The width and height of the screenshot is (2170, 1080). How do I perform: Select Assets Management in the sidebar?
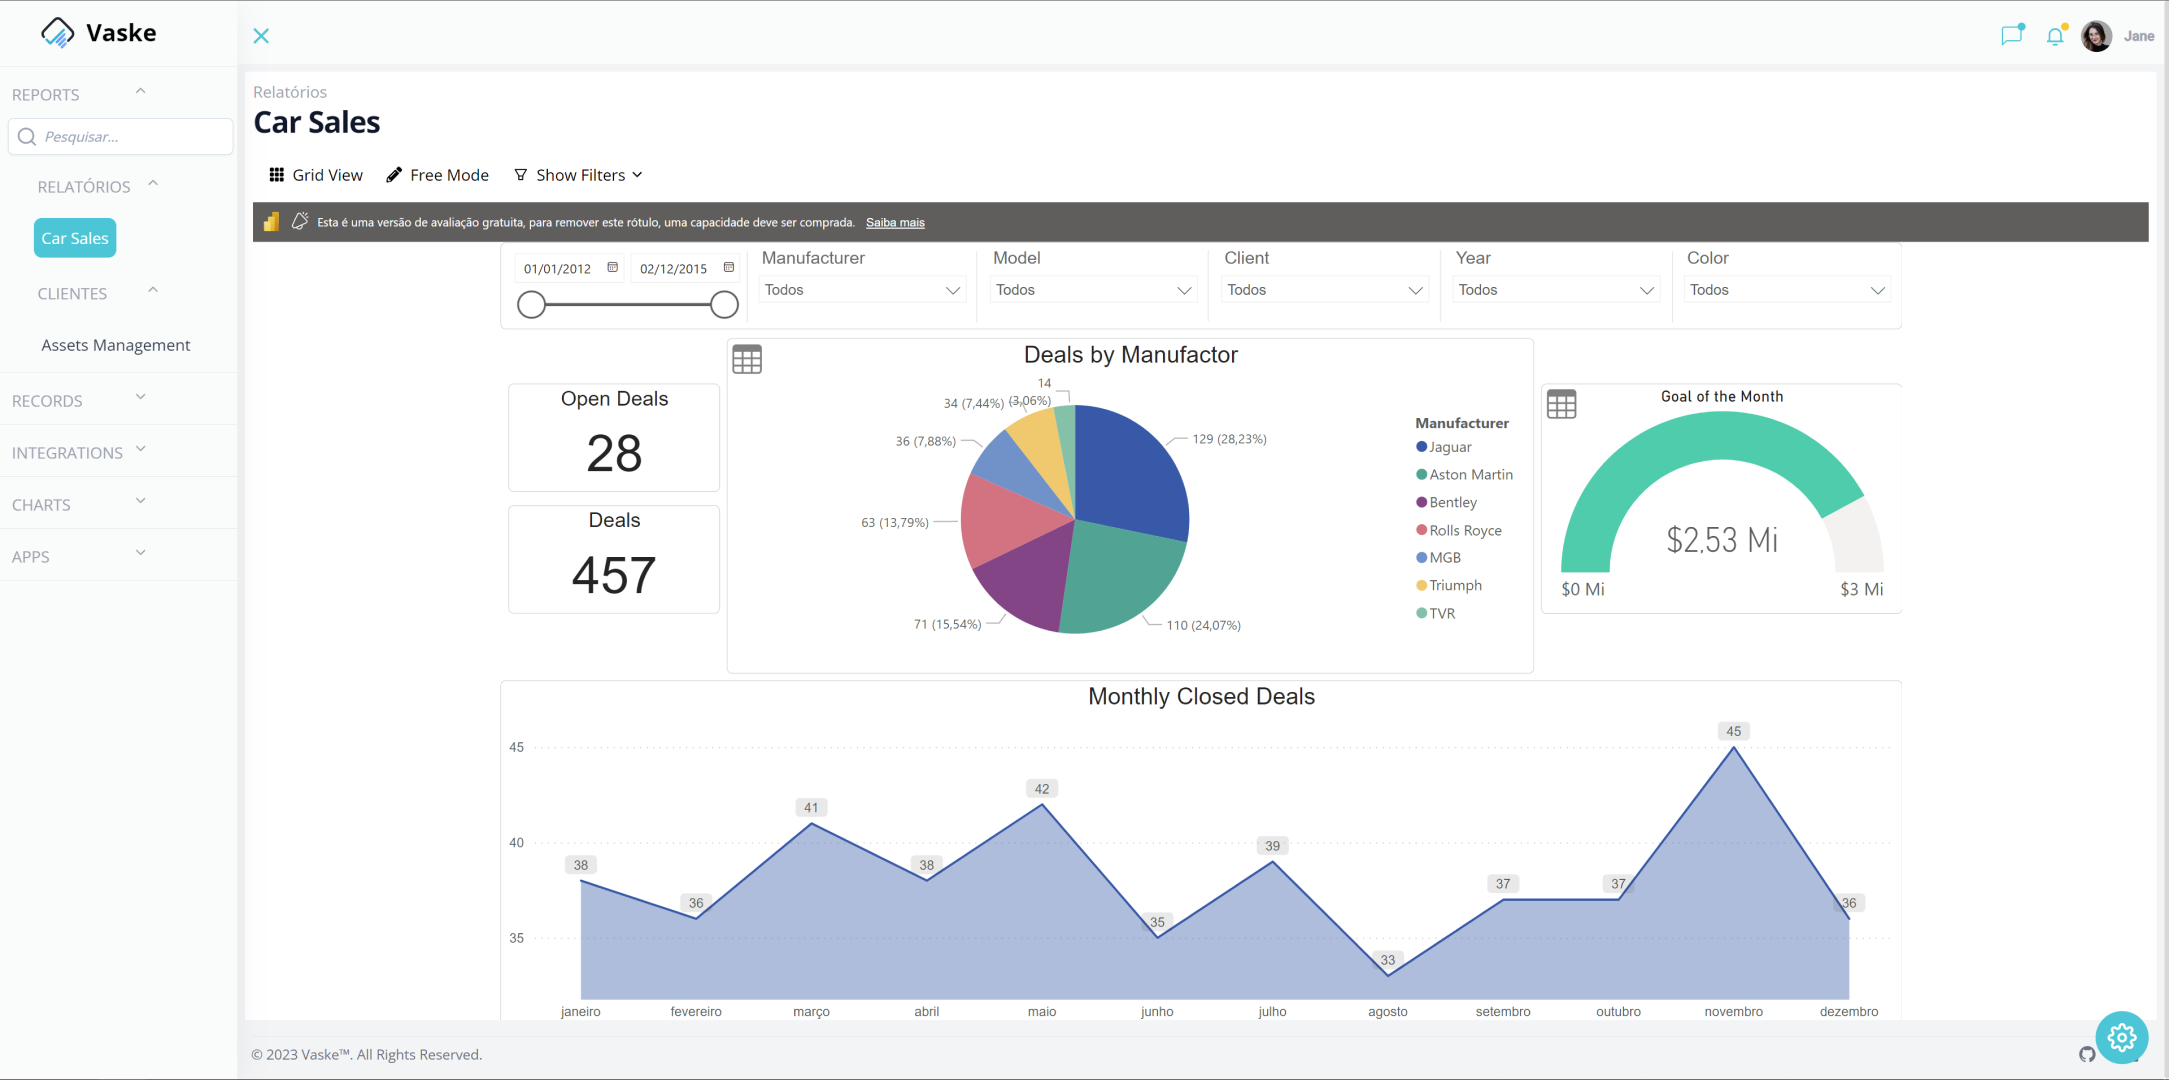[x=116, y=345]
